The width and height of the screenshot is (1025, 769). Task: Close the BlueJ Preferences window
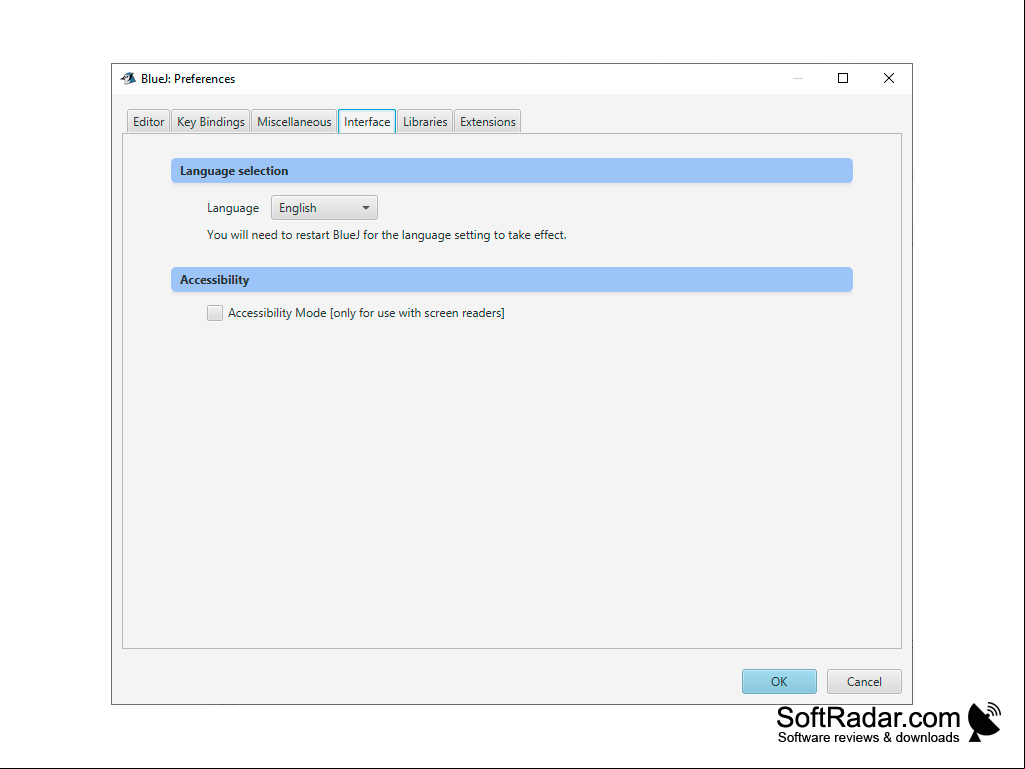pyautogui.click(x=889, y=78)
